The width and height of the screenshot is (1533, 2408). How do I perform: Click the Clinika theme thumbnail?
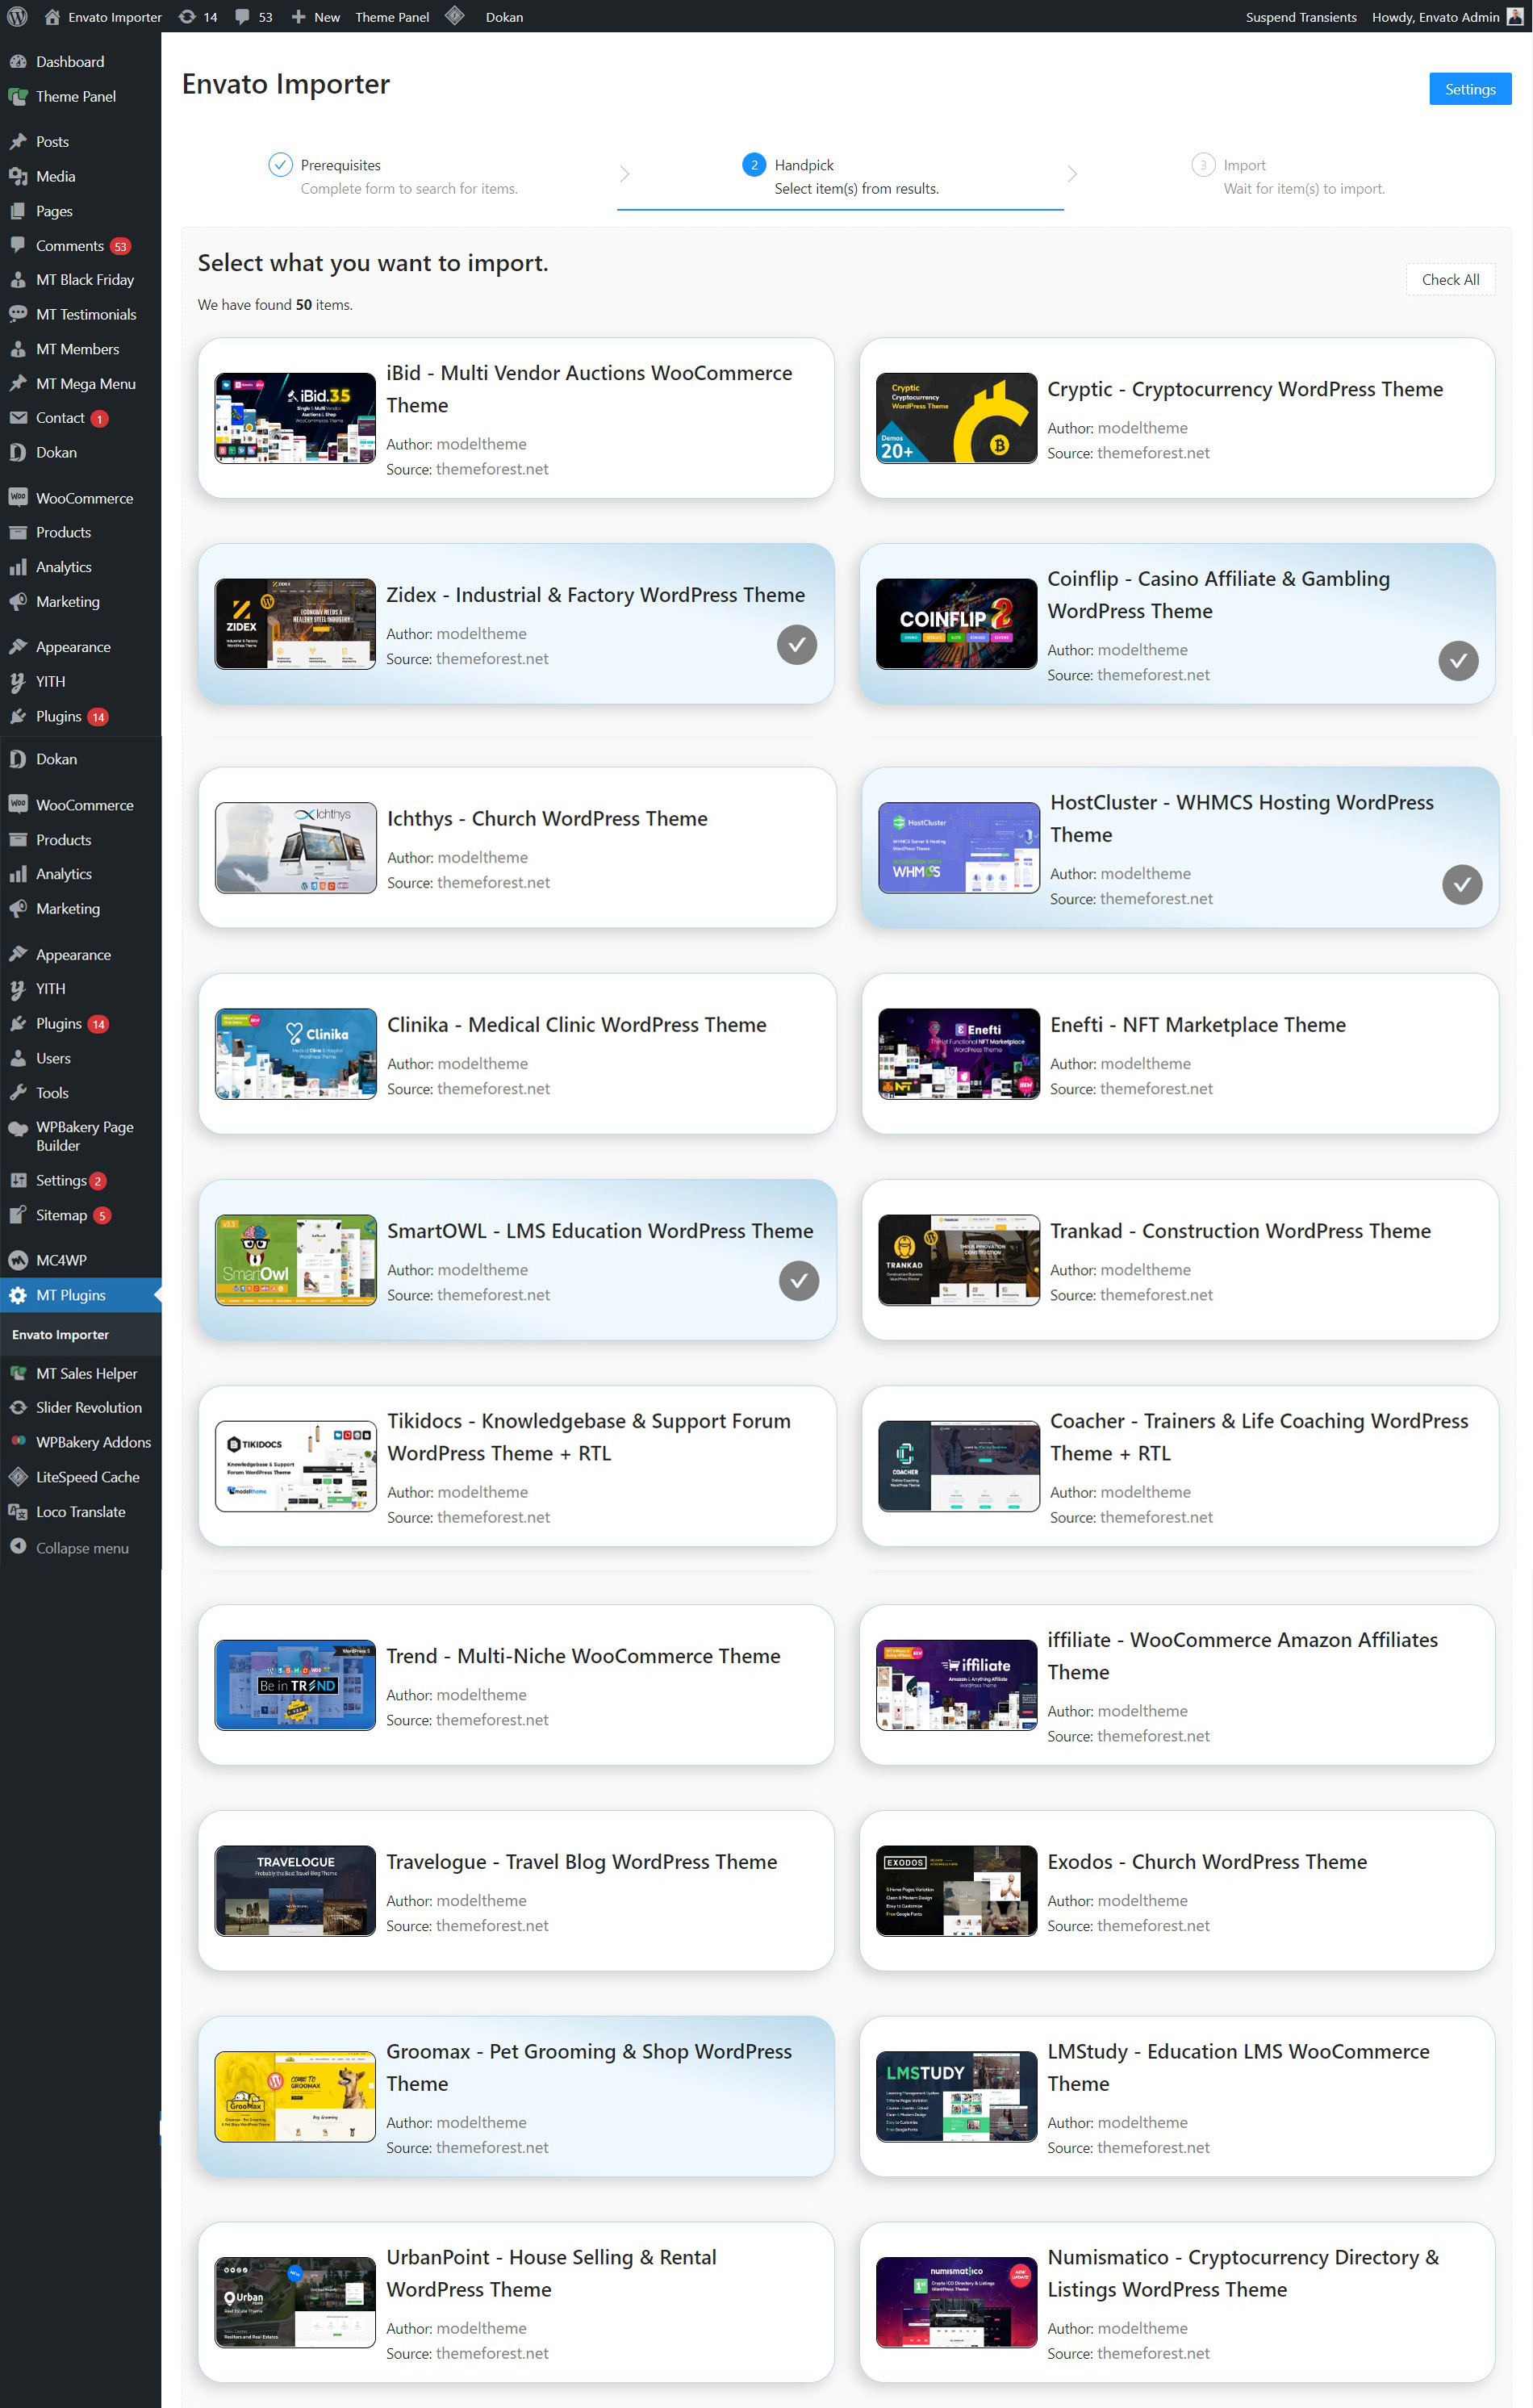click(x=296, y=1054)
